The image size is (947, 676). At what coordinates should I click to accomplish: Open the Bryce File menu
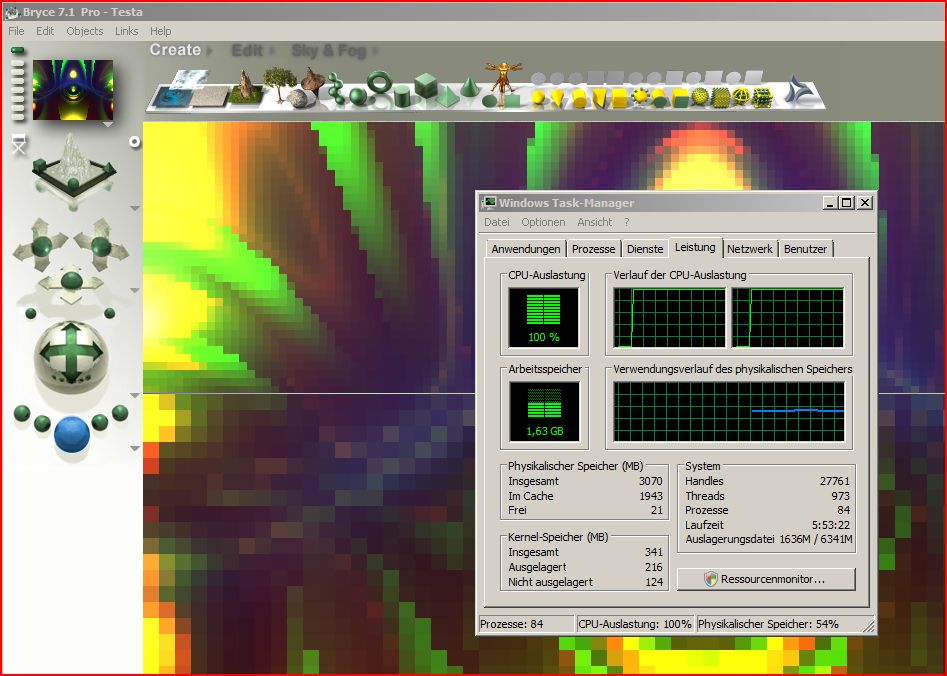pyautogui.click(x=16, y=31)
